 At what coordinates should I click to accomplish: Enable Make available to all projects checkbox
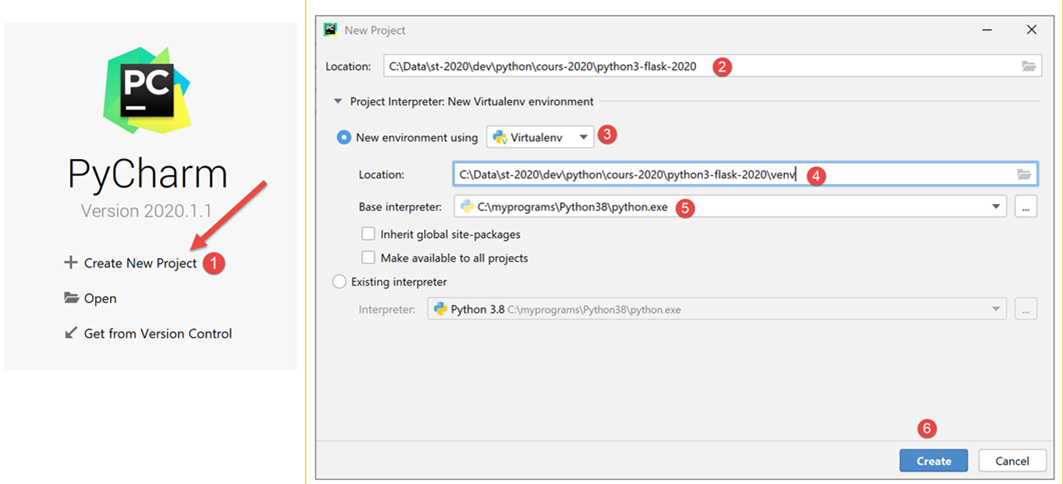pyautogui.click(x=368, y=257)
